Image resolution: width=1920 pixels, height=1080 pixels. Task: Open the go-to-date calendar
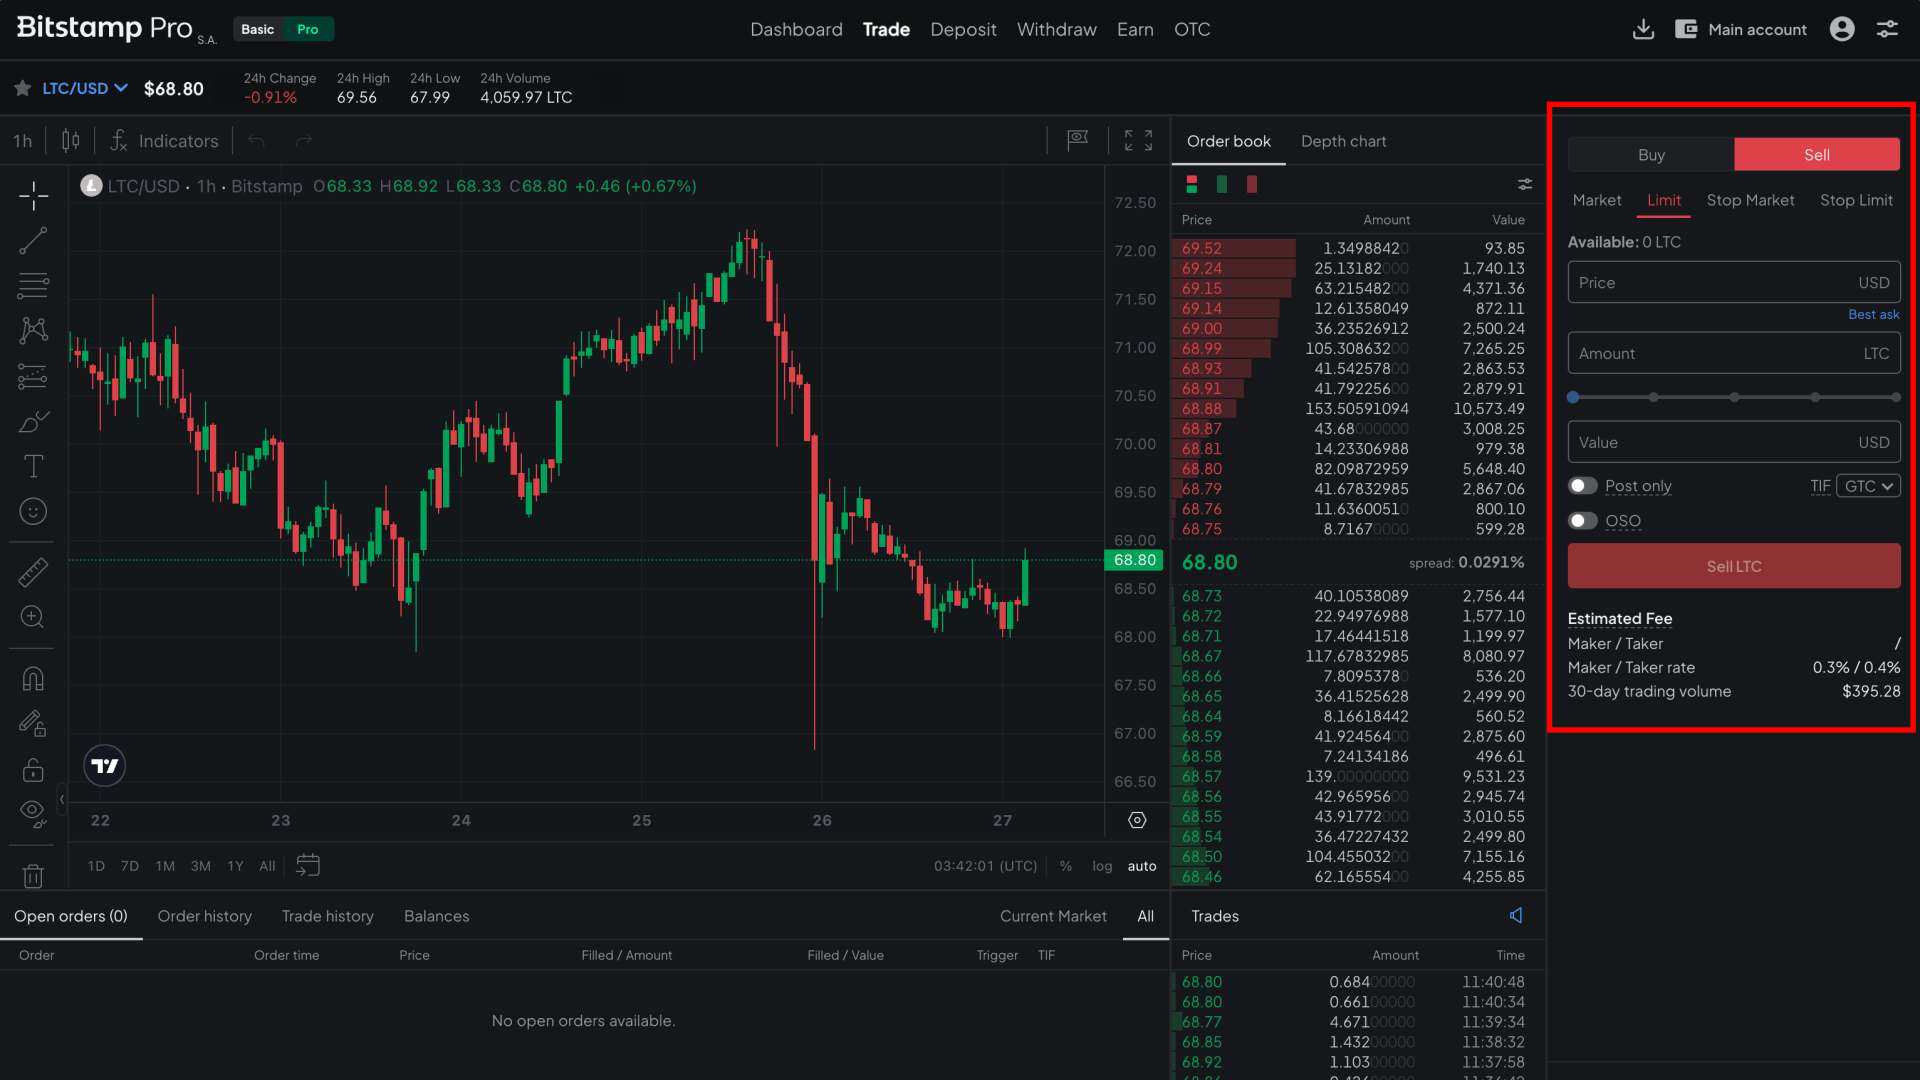click(308, 865)
